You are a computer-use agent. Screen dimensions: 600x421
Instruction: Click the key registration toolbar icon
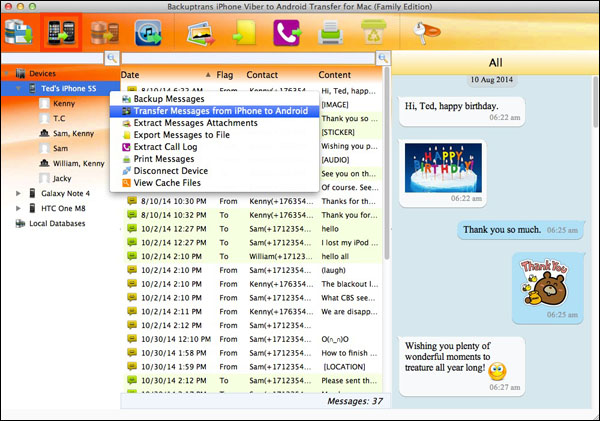click(x=426, y=32)
